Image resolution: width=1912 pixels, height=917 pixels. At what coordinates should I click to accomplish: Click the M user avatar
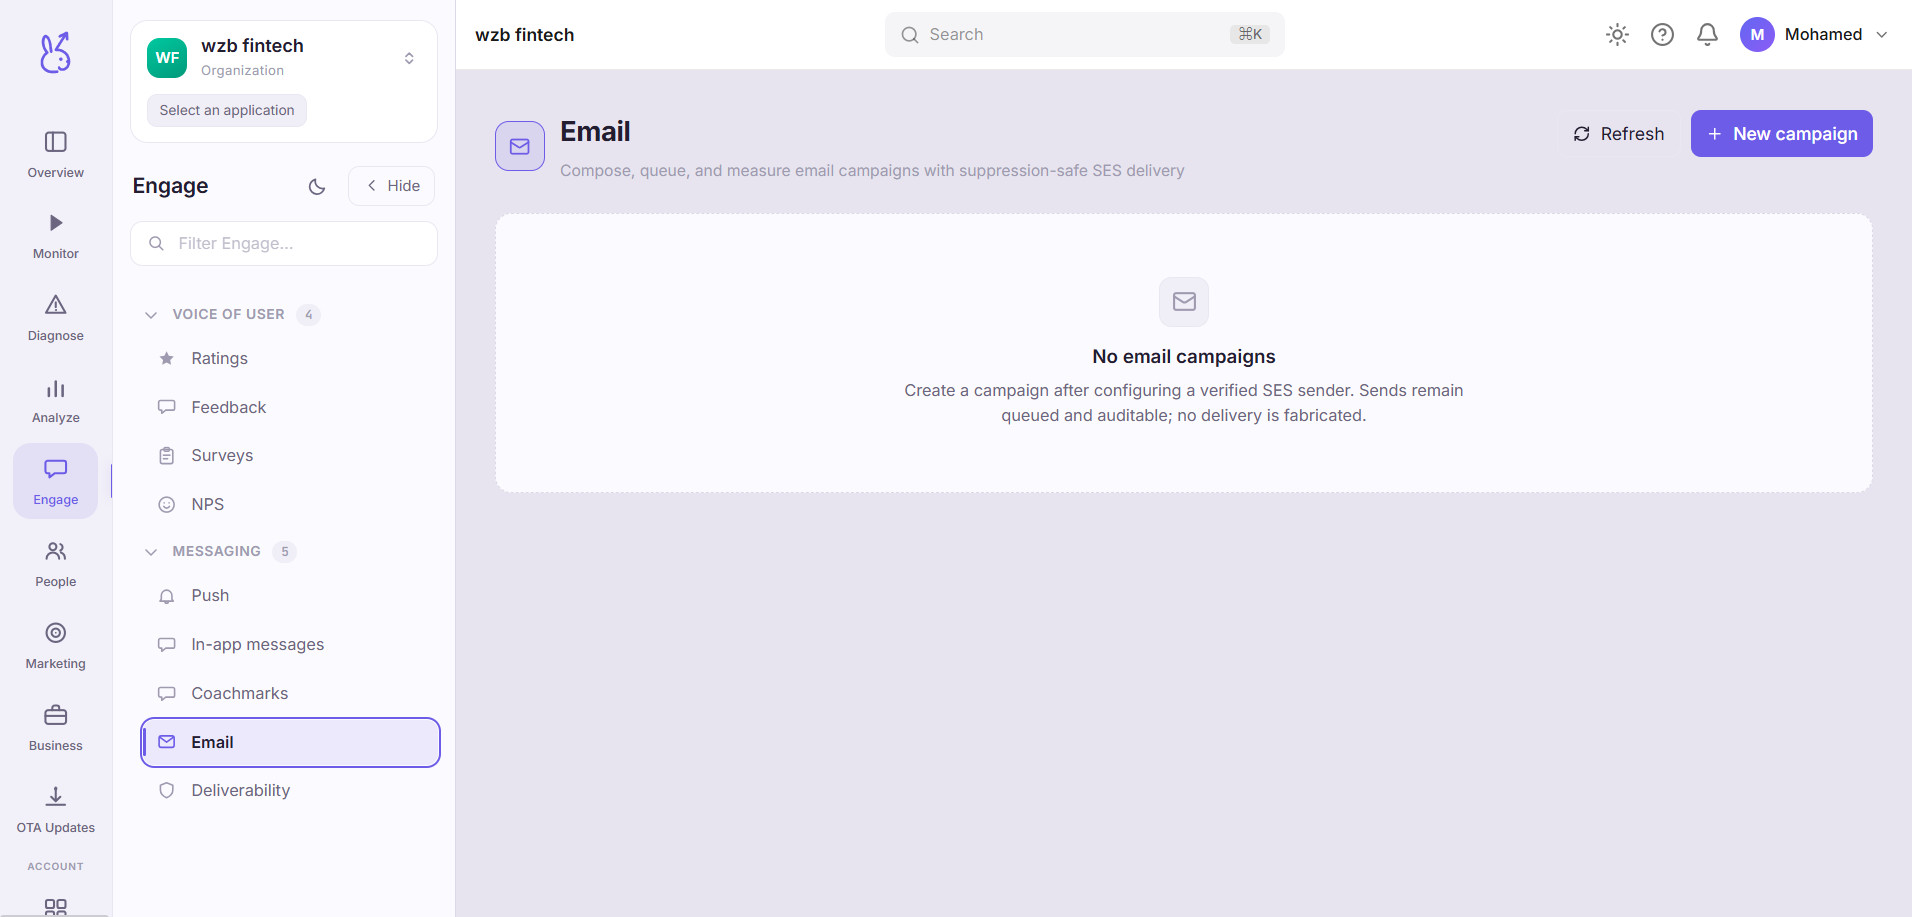(x=1757, y=35)
